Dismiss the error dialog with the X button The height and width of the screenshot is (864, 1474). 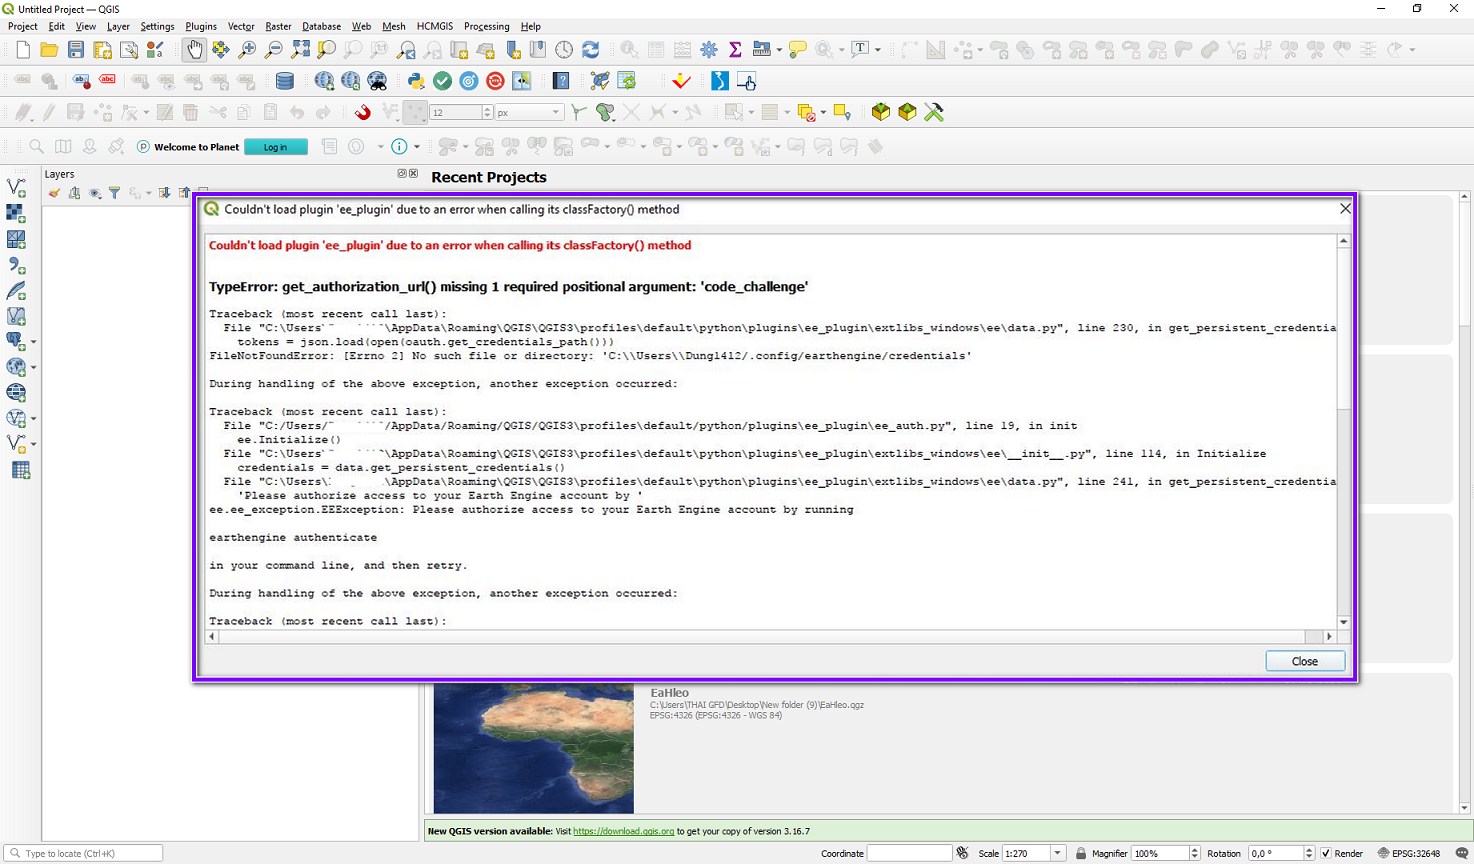(1345, 209)
